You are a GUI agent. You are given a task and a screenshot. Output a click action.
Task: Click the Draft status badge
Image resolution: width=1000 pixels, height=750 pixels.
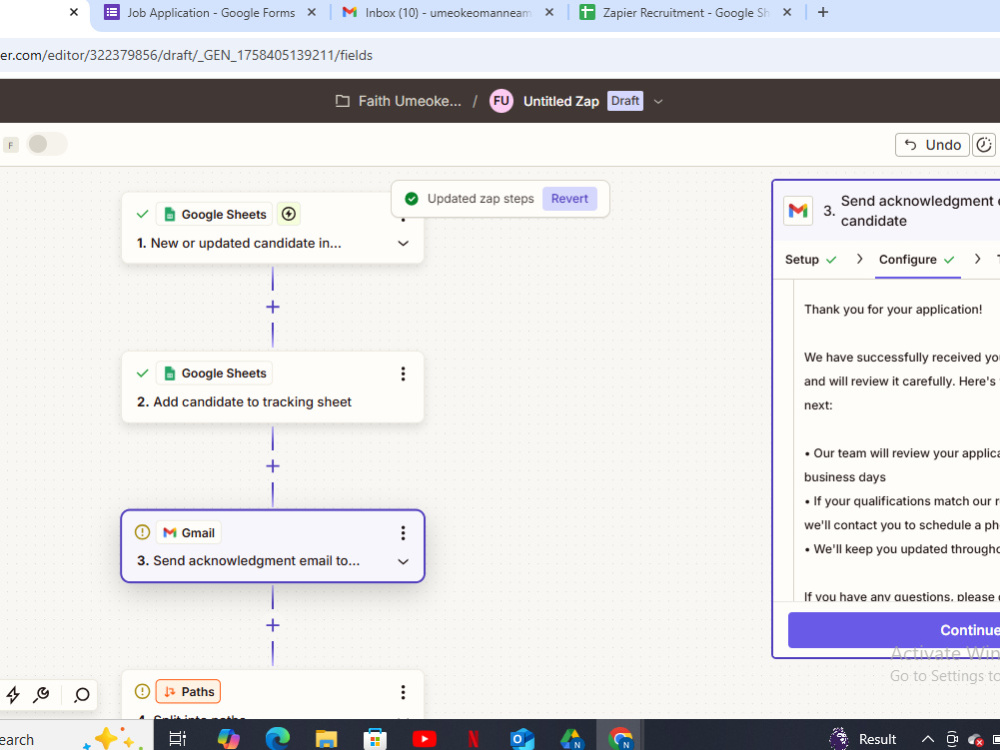coord(625,101)
